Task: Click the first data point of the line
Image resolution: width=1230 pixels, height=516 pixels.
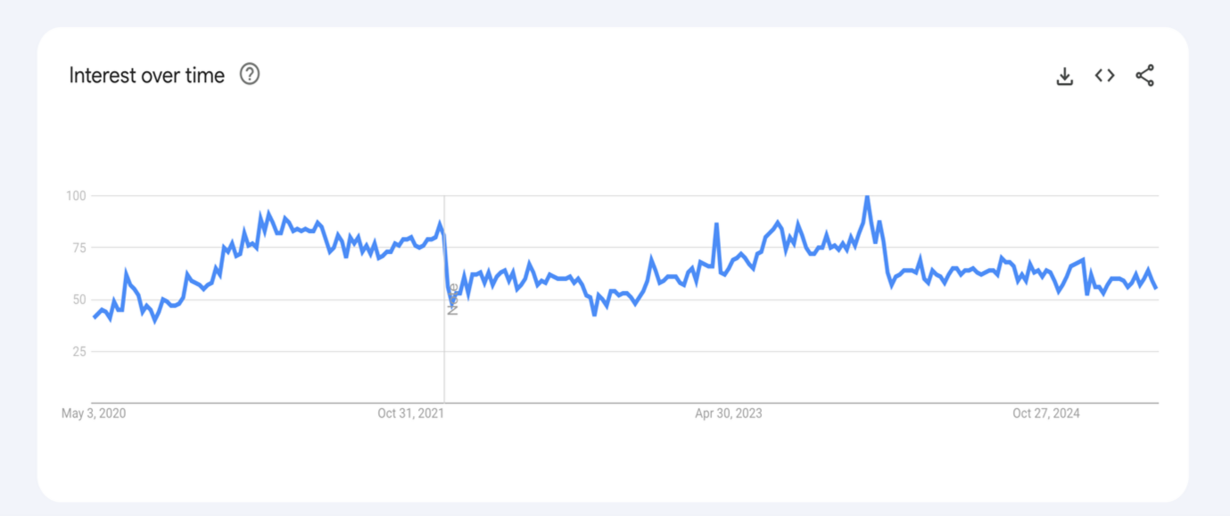Action: (x=94, y=317)
